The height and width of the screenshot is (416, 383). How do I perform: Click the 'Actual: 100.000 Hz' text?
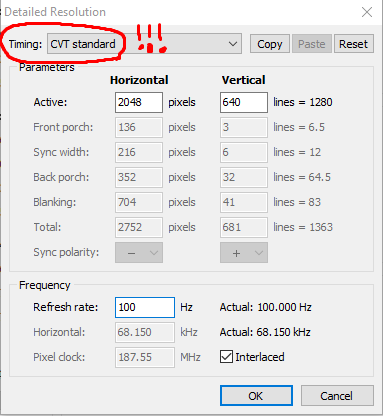click(x=266, y=307)
